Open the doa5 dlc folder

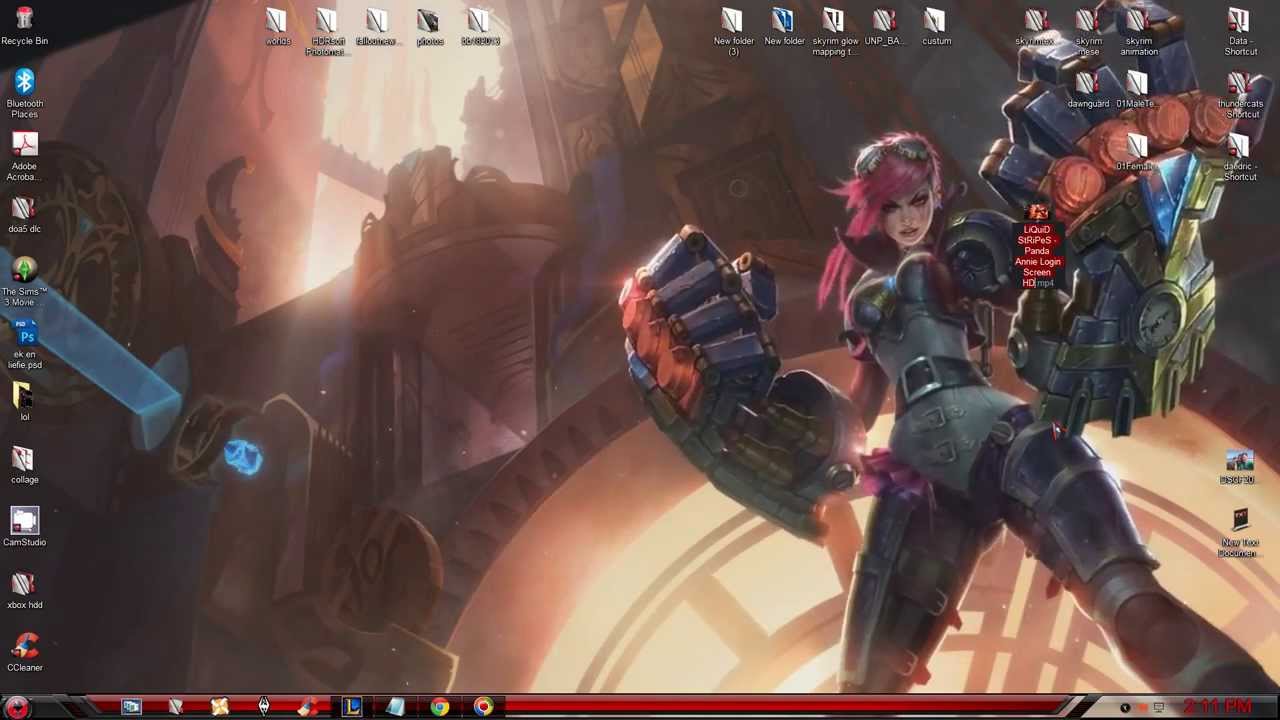click(24, 209)
